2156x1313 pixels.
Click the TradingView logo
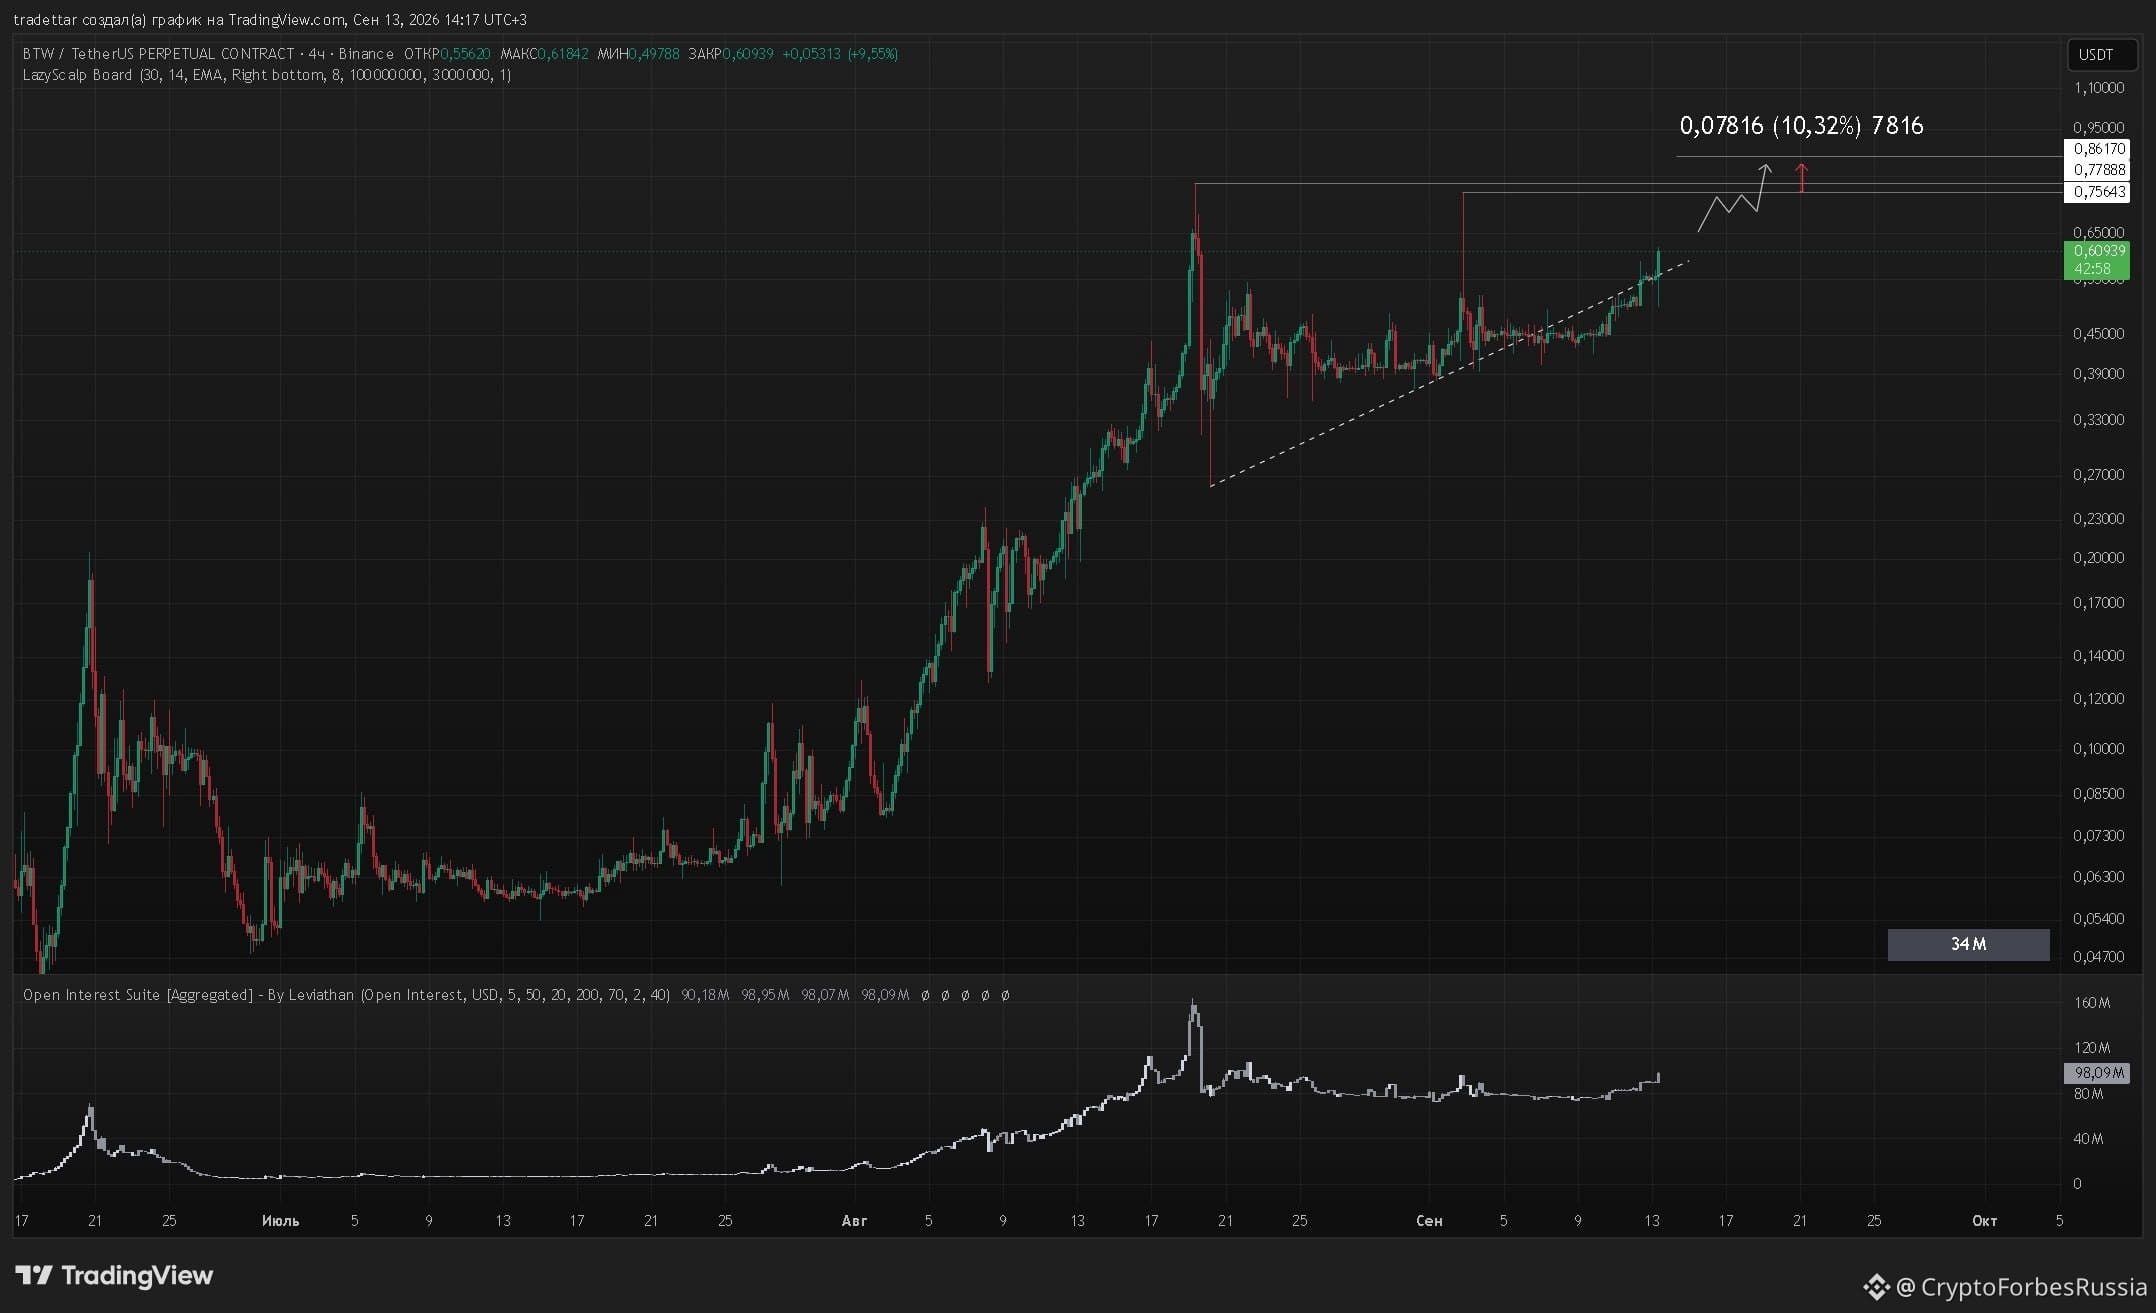pyautogui.click(x=115, y=1275)
